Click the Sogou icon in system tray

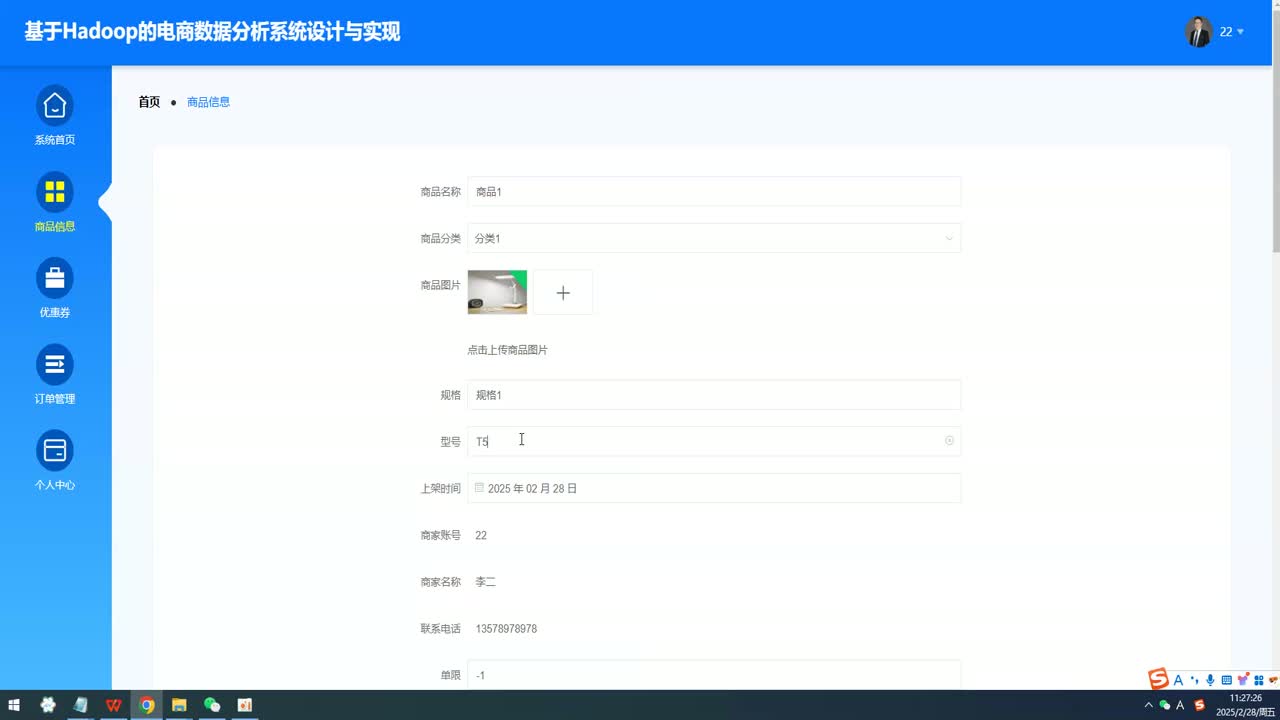coord(1200,705)
